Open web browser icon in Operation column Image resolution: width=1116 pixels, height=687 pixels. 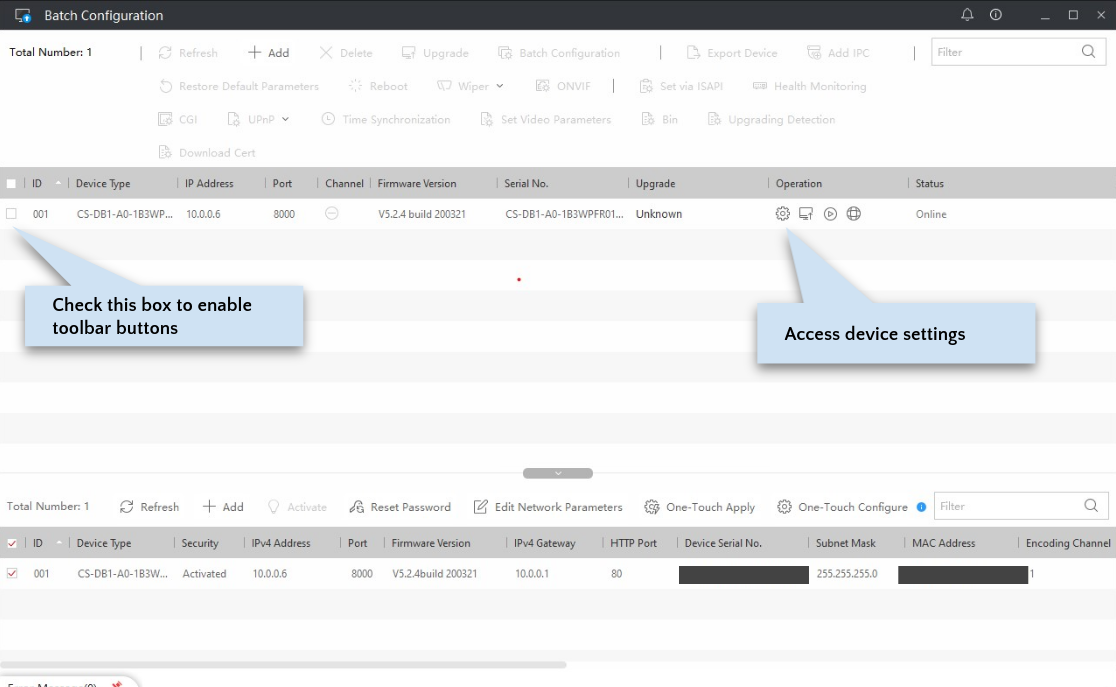tap(853, 213)
